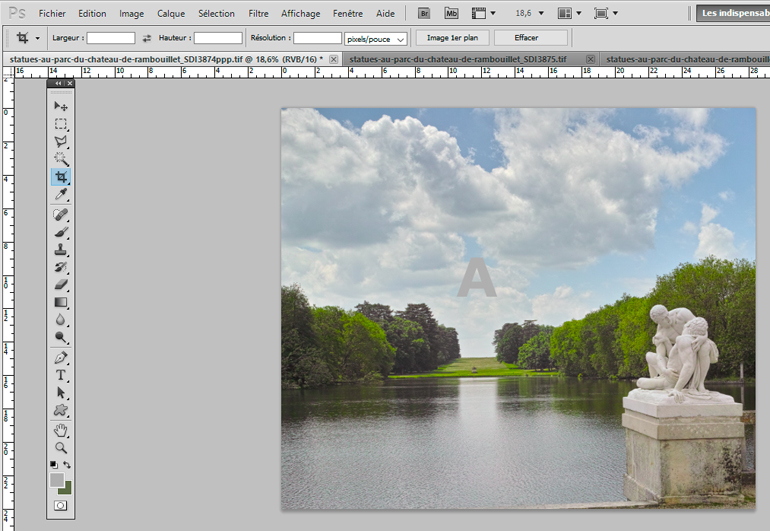Viewport: 770px width, 531px height.
Task: Select the Brush tool
Action: coord(60,232)
